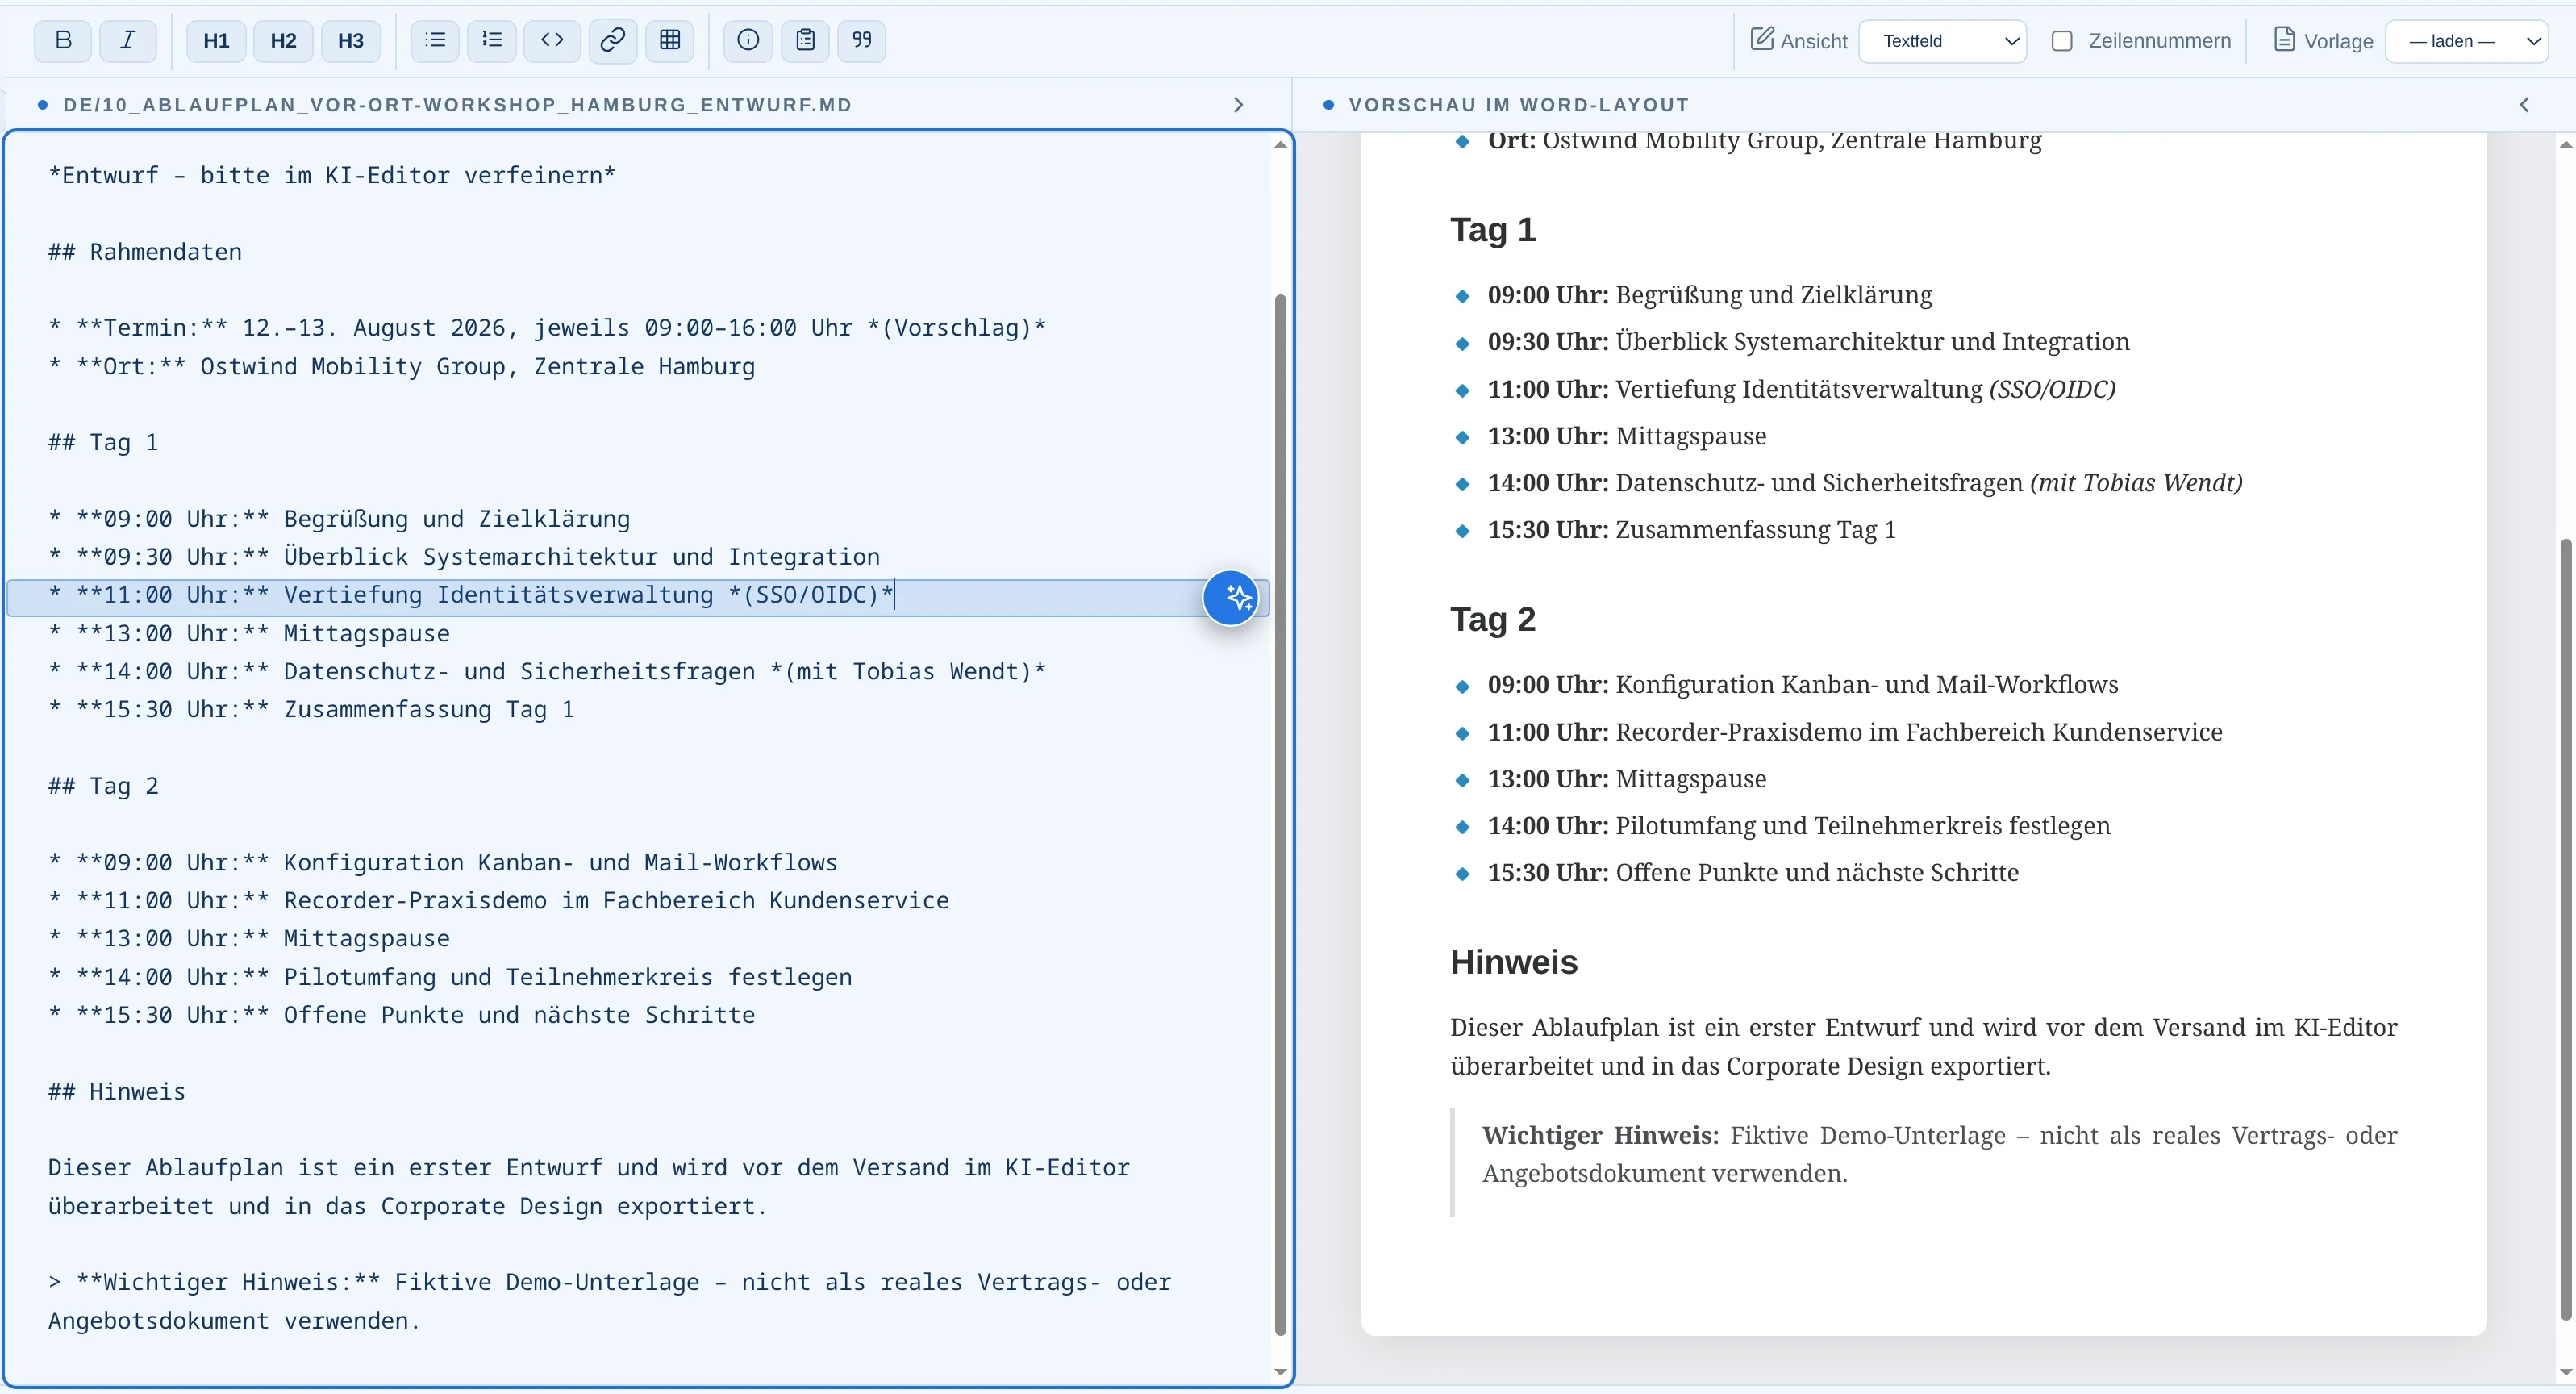This screenshot has width=2576, height=1394.
Task: Click the editor vertical scrollbar thumb
Action: pos(1280,815)
